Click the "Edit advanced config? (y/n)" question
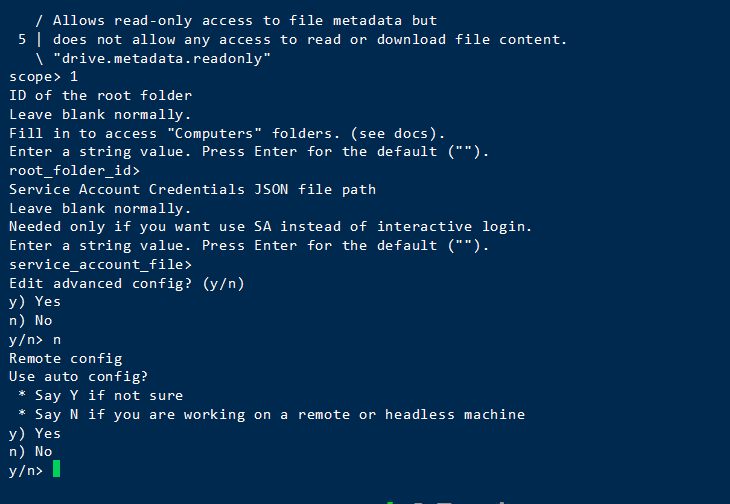 [x=126, y=284]
